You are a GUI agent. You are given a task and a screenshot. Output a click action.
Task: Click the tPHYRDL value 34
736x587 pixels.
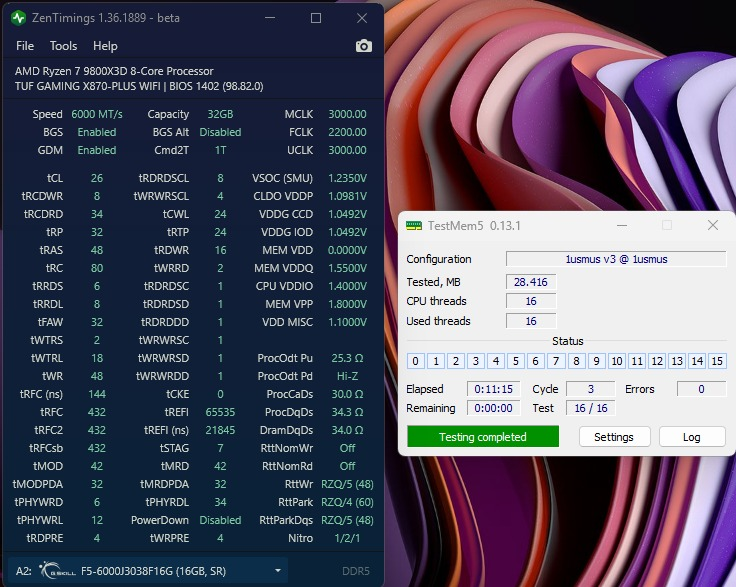[x=220, y=502]
